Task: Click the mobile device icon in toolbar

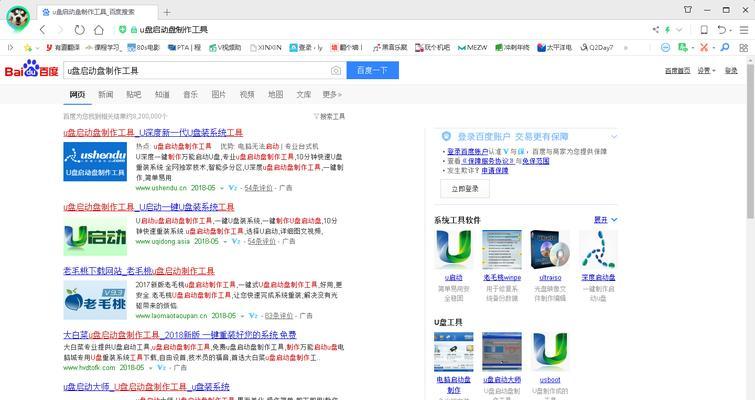Action: 704,30
